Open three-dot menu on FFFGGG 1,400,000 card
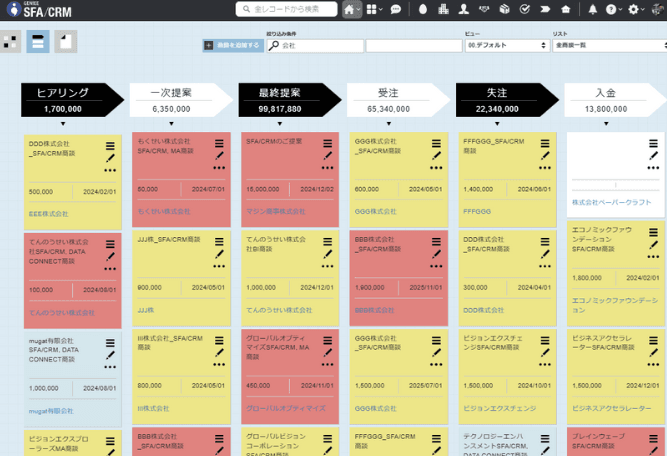 coord(545,168)
